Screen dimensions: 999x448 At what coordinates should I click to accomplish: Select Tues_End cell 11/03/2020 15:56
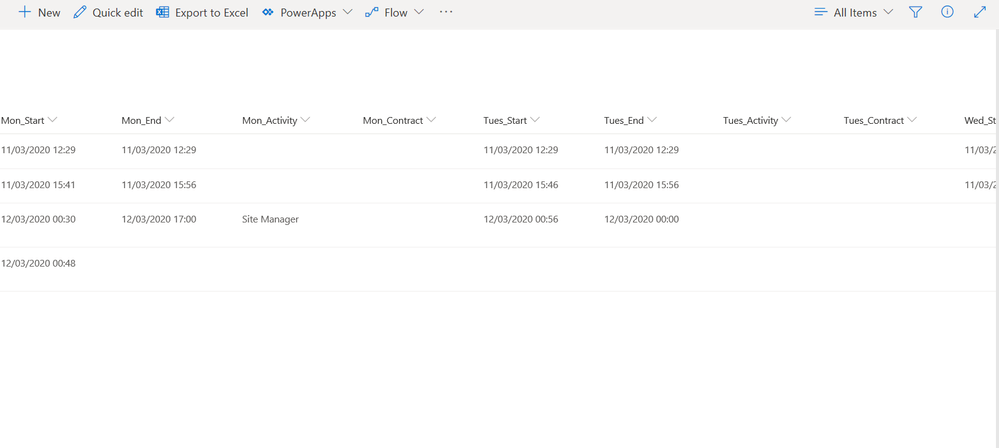coord(642,185)
